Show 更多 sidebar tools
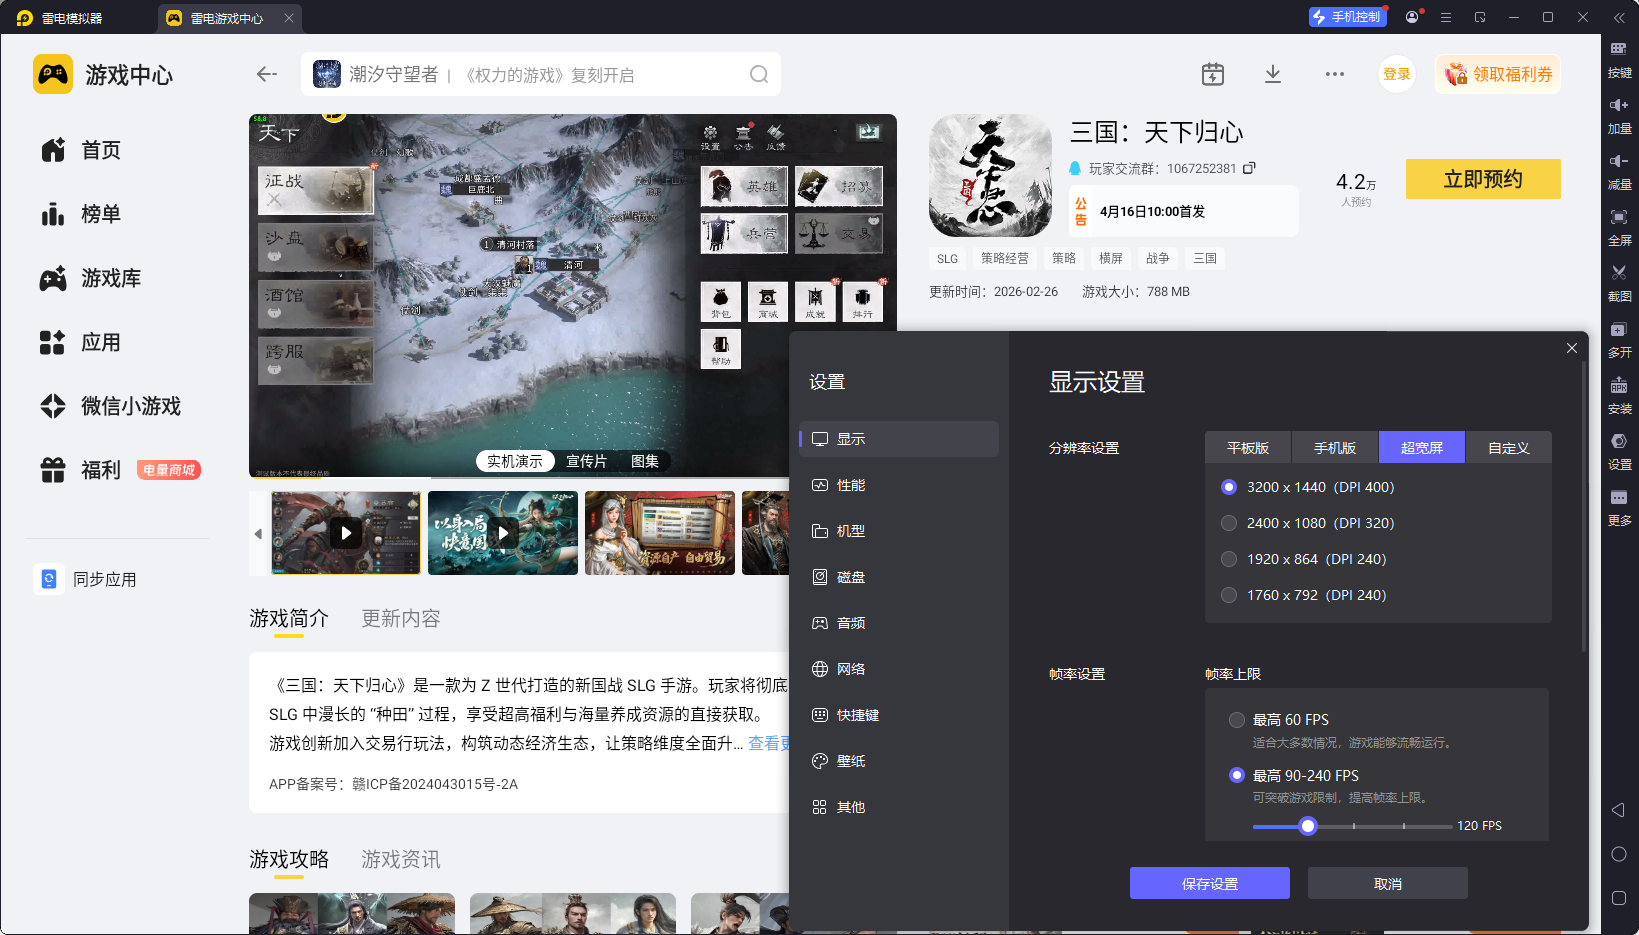1639x935 pixels. pyautogui.click(x=1619, y=506)
